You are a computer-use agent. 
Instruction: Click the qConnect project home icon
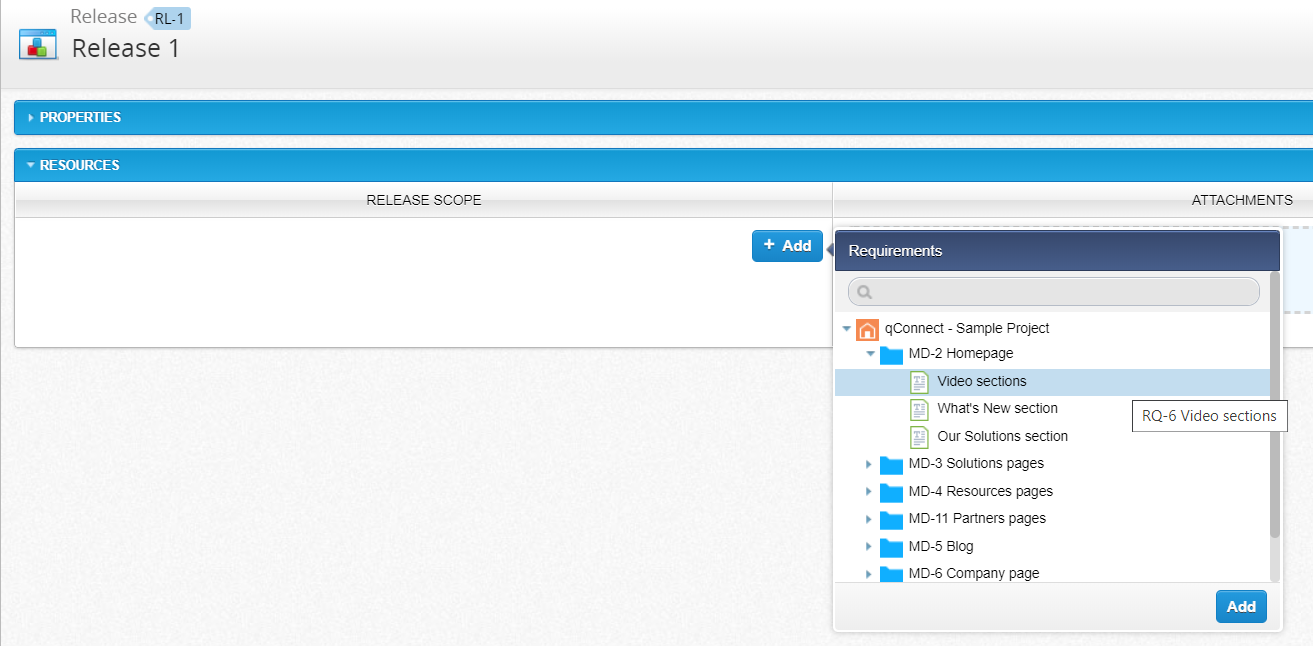[x=868, y=329]
